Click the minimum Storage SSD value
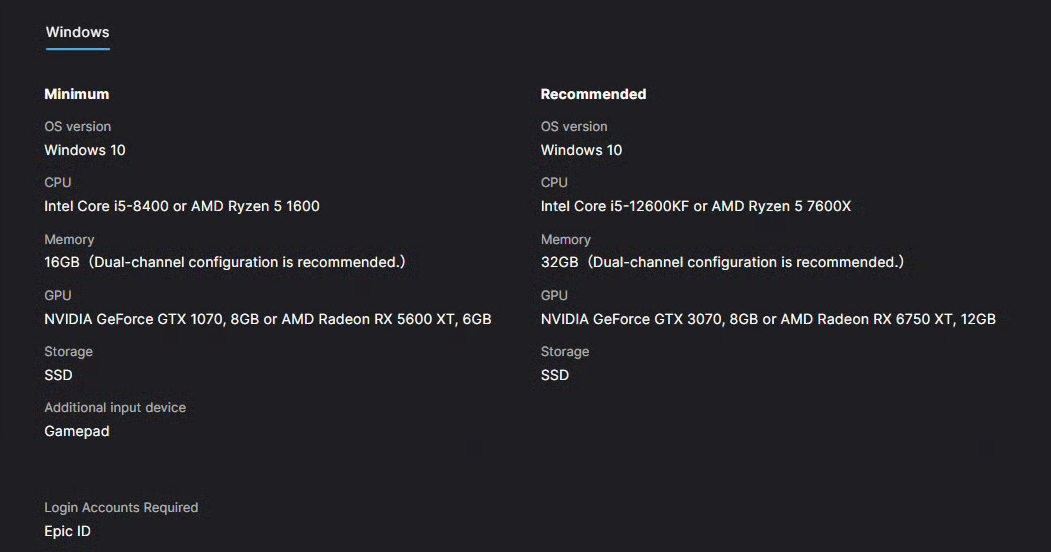Image resolution: width=1051 pixels, height=552 pixels. [x=58, y=375]
